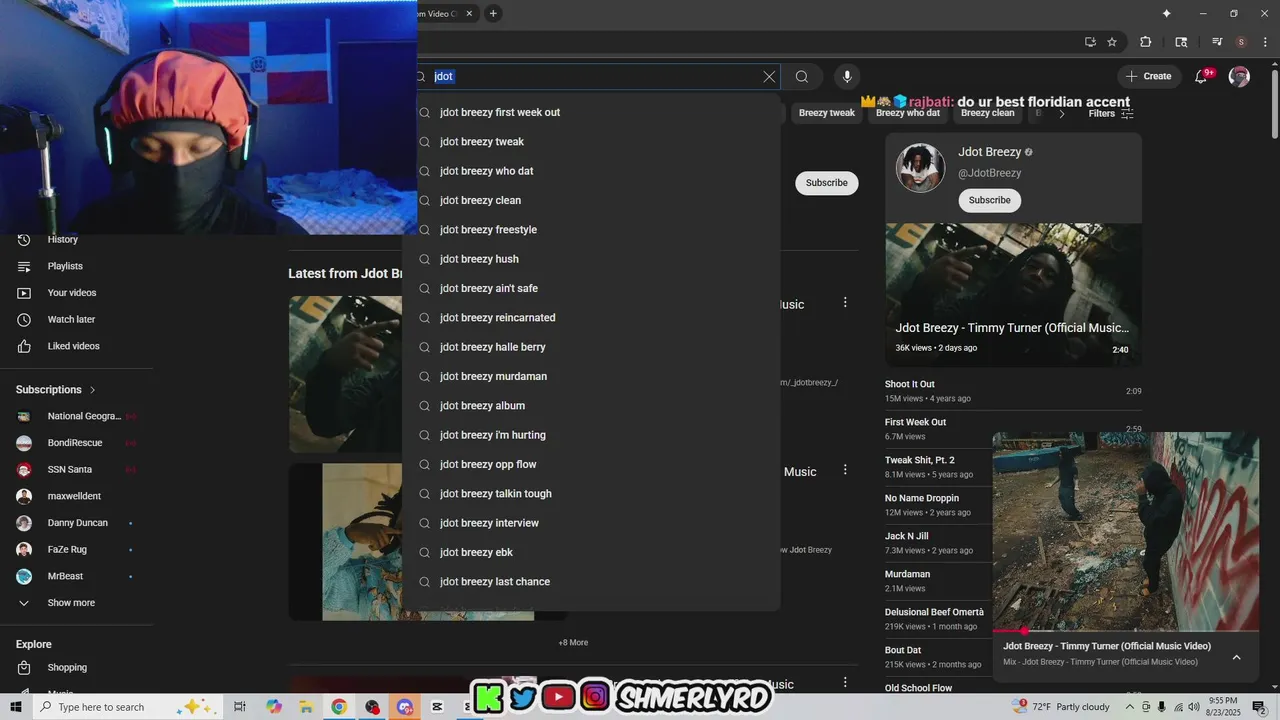Screen dimensions: 1280x720
Task: Choose suggestion 'jdot breezy opp flow'
Action: click(591, 464)
